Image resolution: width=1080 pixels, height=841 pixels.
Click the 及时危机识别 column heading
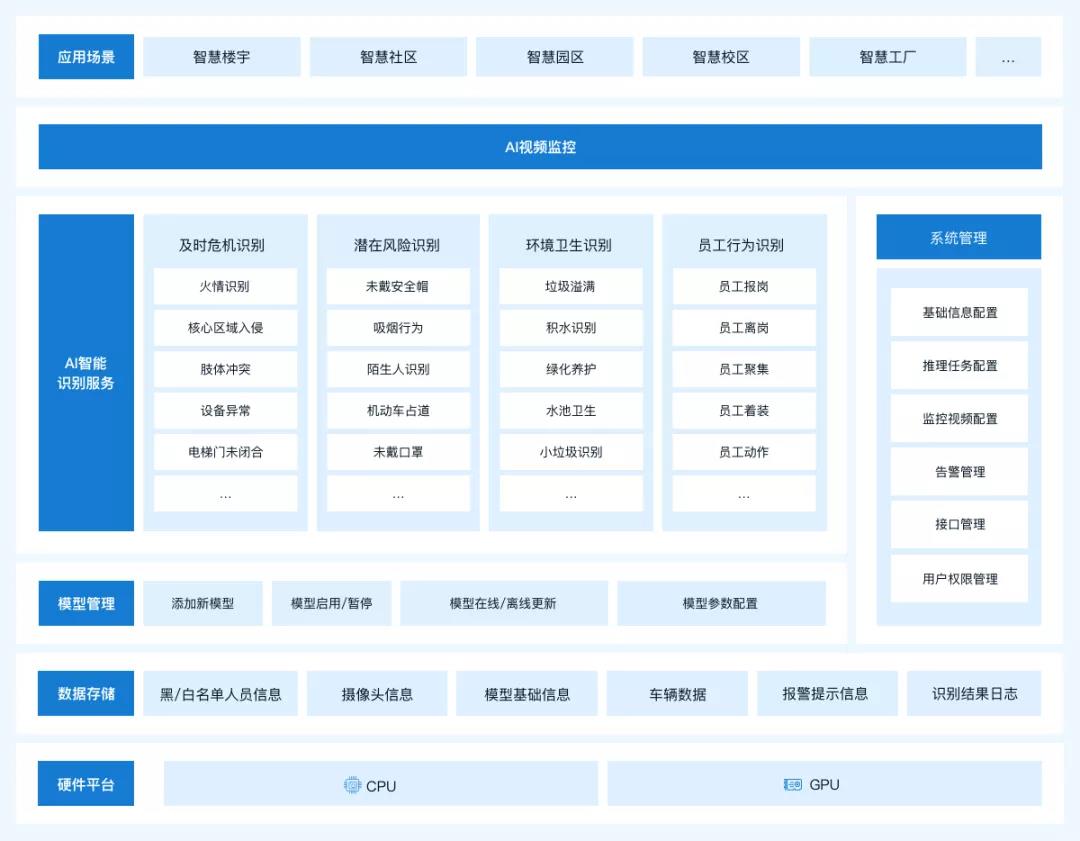222,245
